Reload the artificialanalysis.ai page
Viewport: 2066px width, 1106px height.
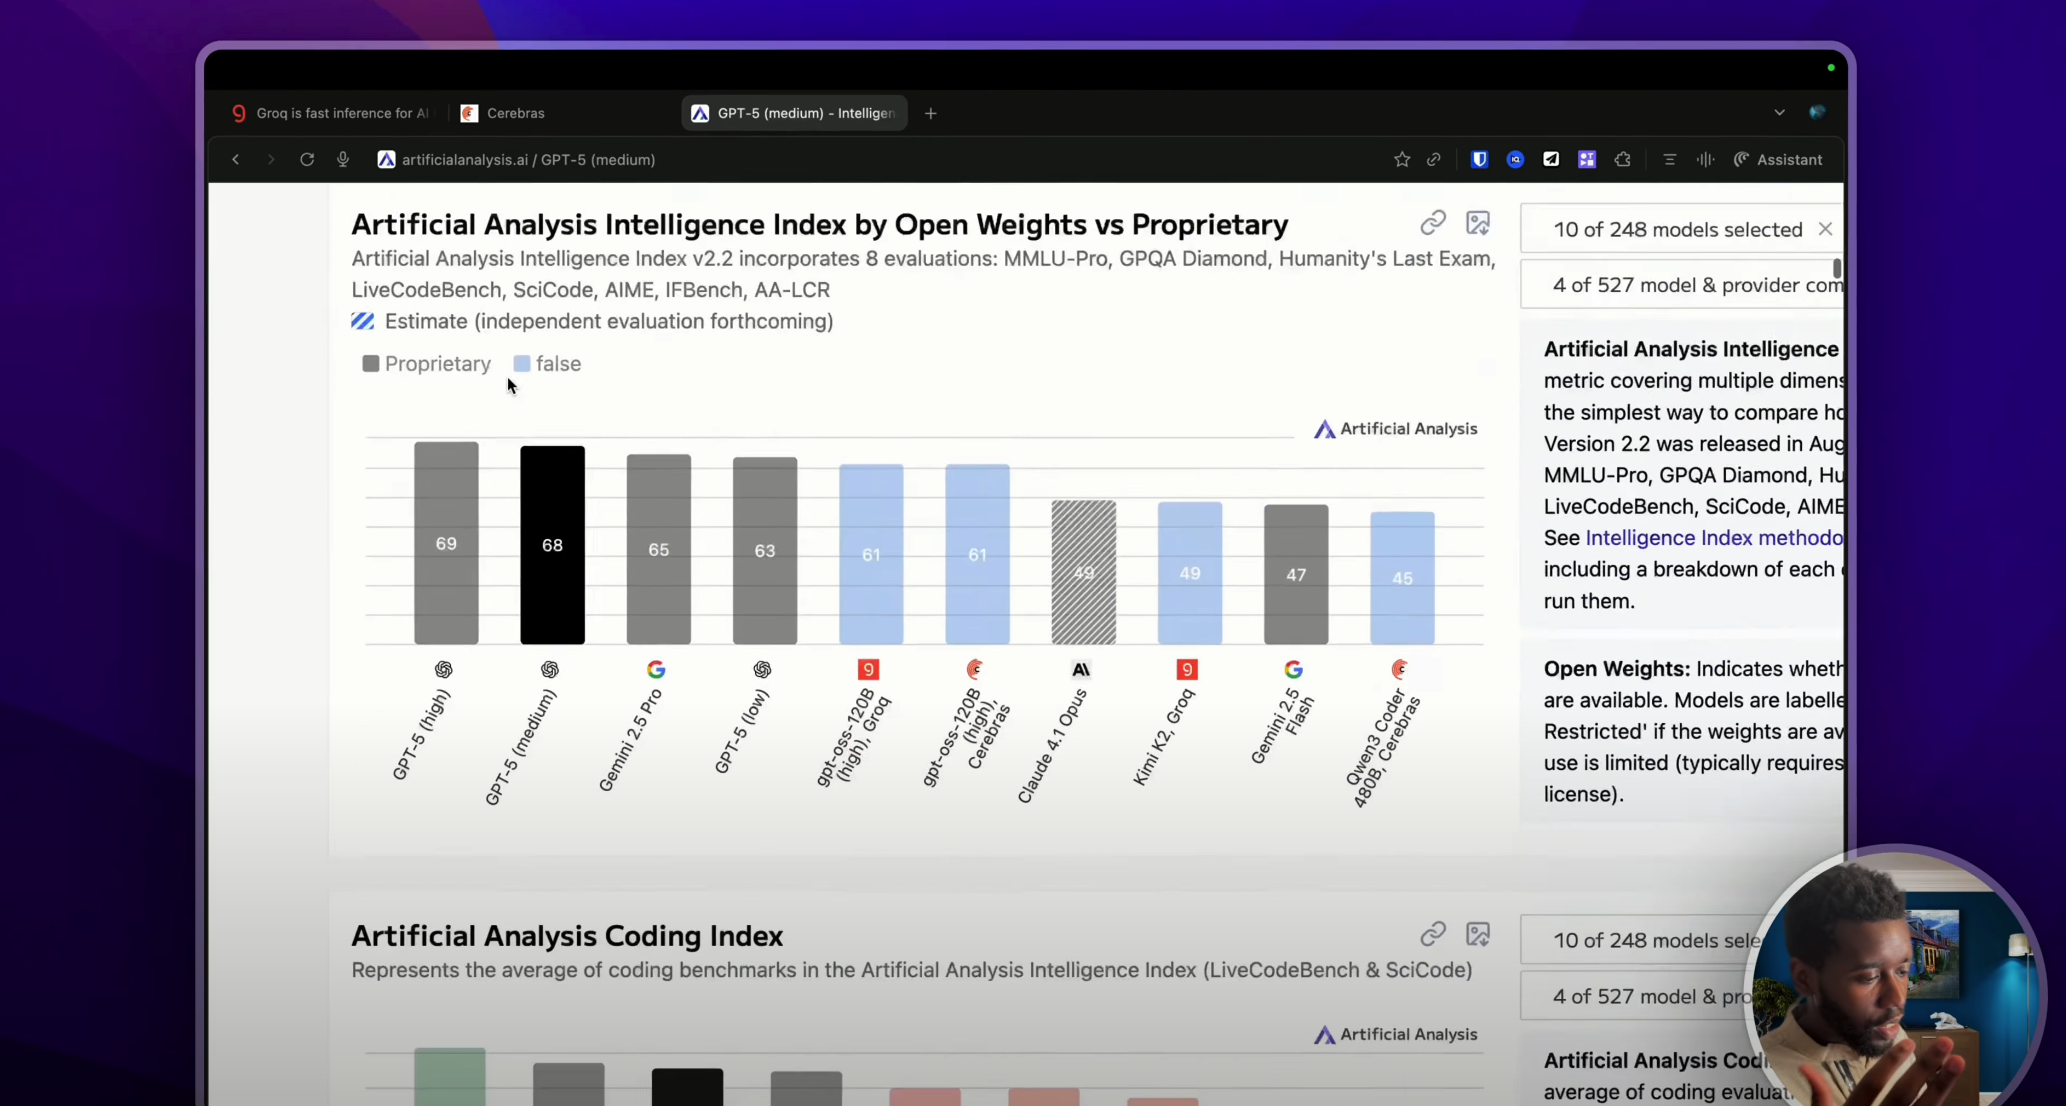tap(307, 159)
